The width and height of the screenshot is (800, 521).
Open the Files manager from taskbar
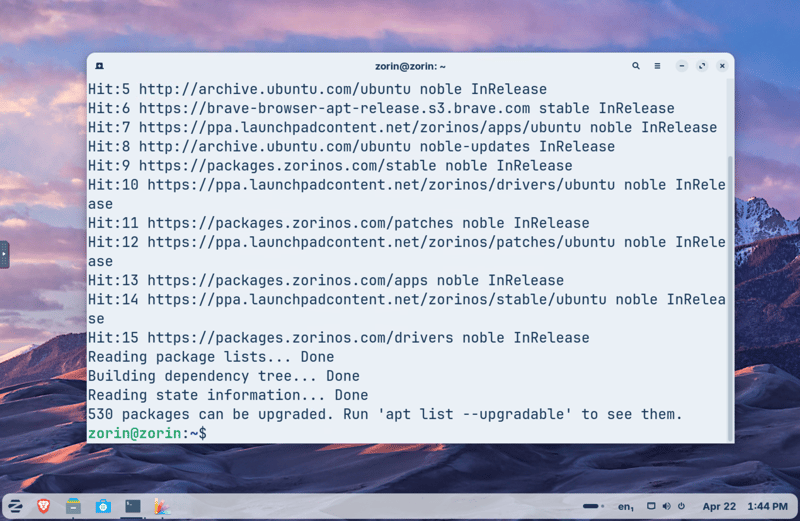[x=73, y=506]
